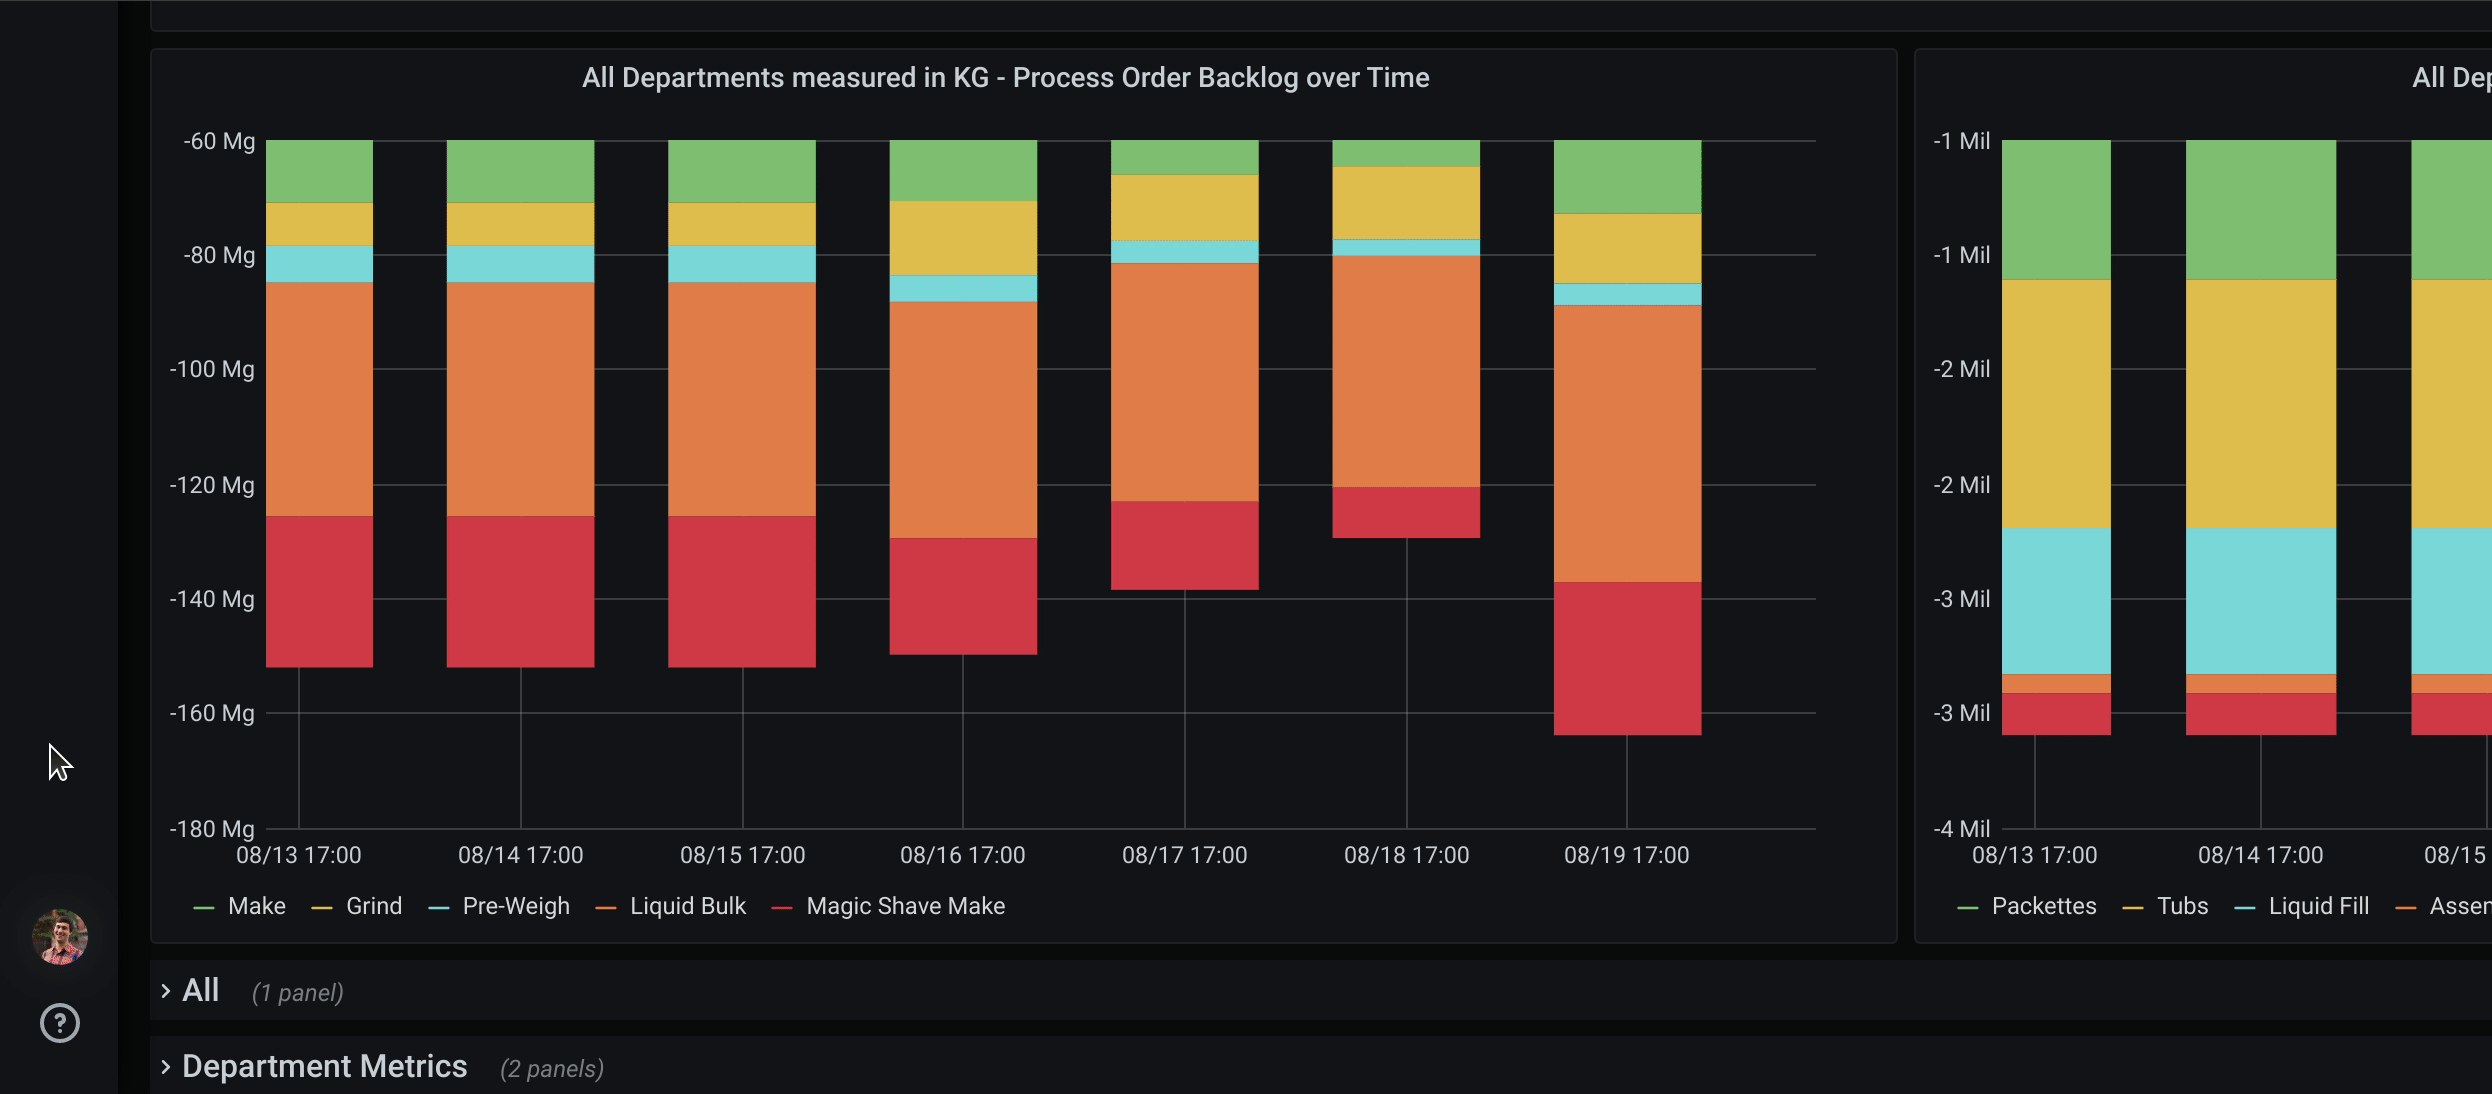Open the Process Order Backlog panel title menu
This screenshot has width=2492, height=1094.
tap(1005, 77)
